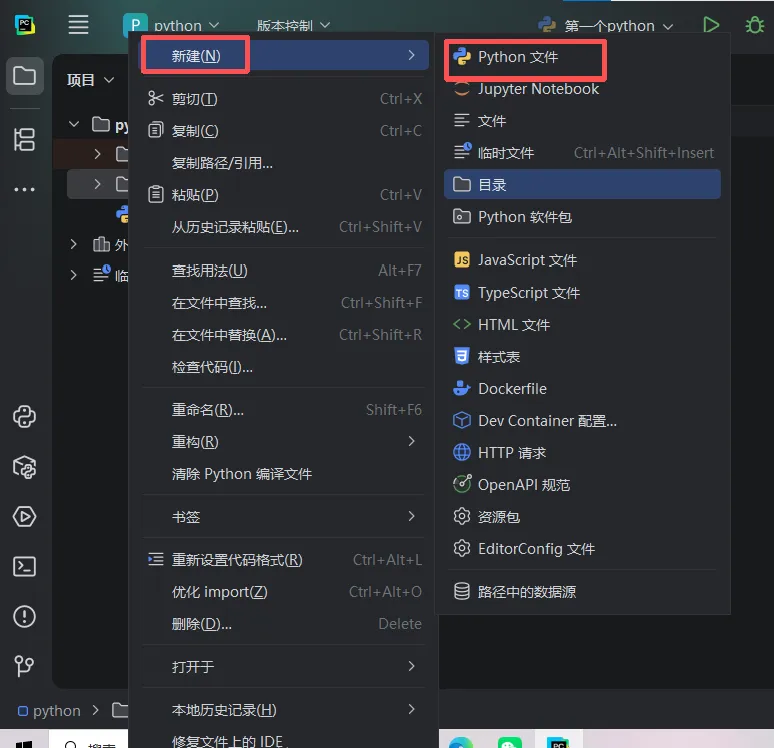Choose 在文件中替换(A)...
Screen dimensions: 774x748
(x=284, y=334)
